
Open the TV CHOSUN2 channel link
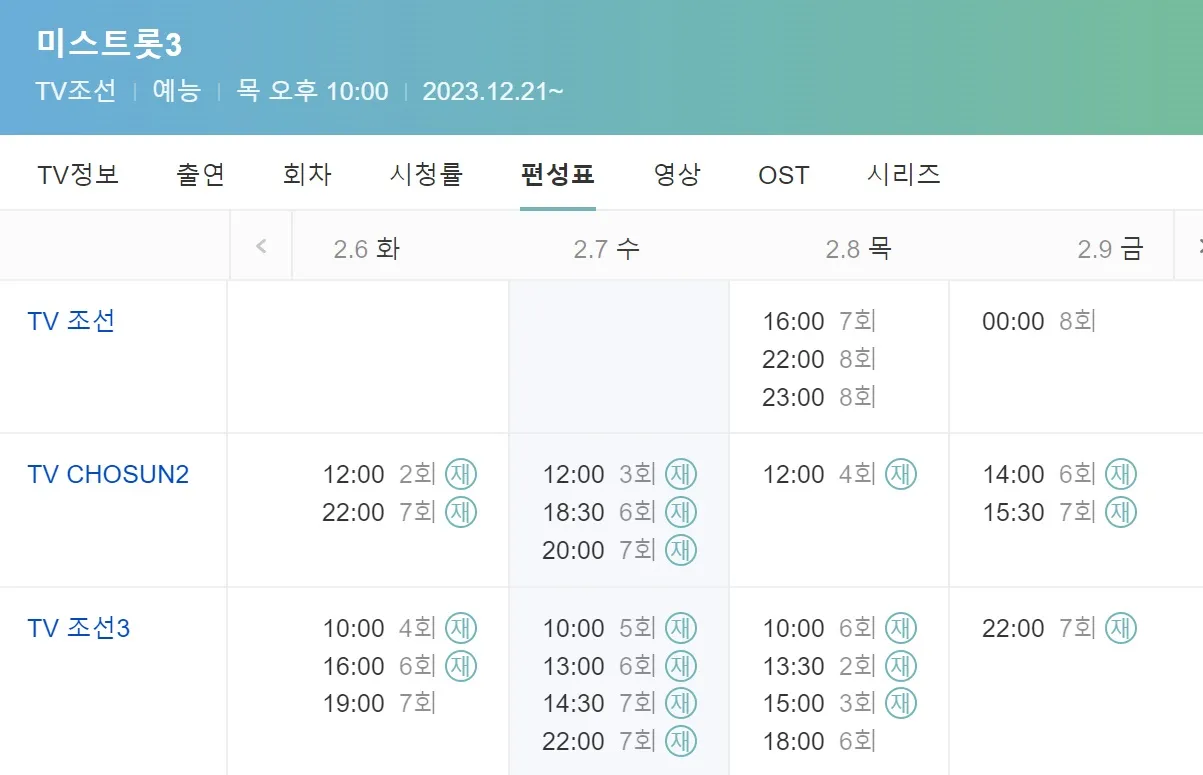click(x=108, y=474)
